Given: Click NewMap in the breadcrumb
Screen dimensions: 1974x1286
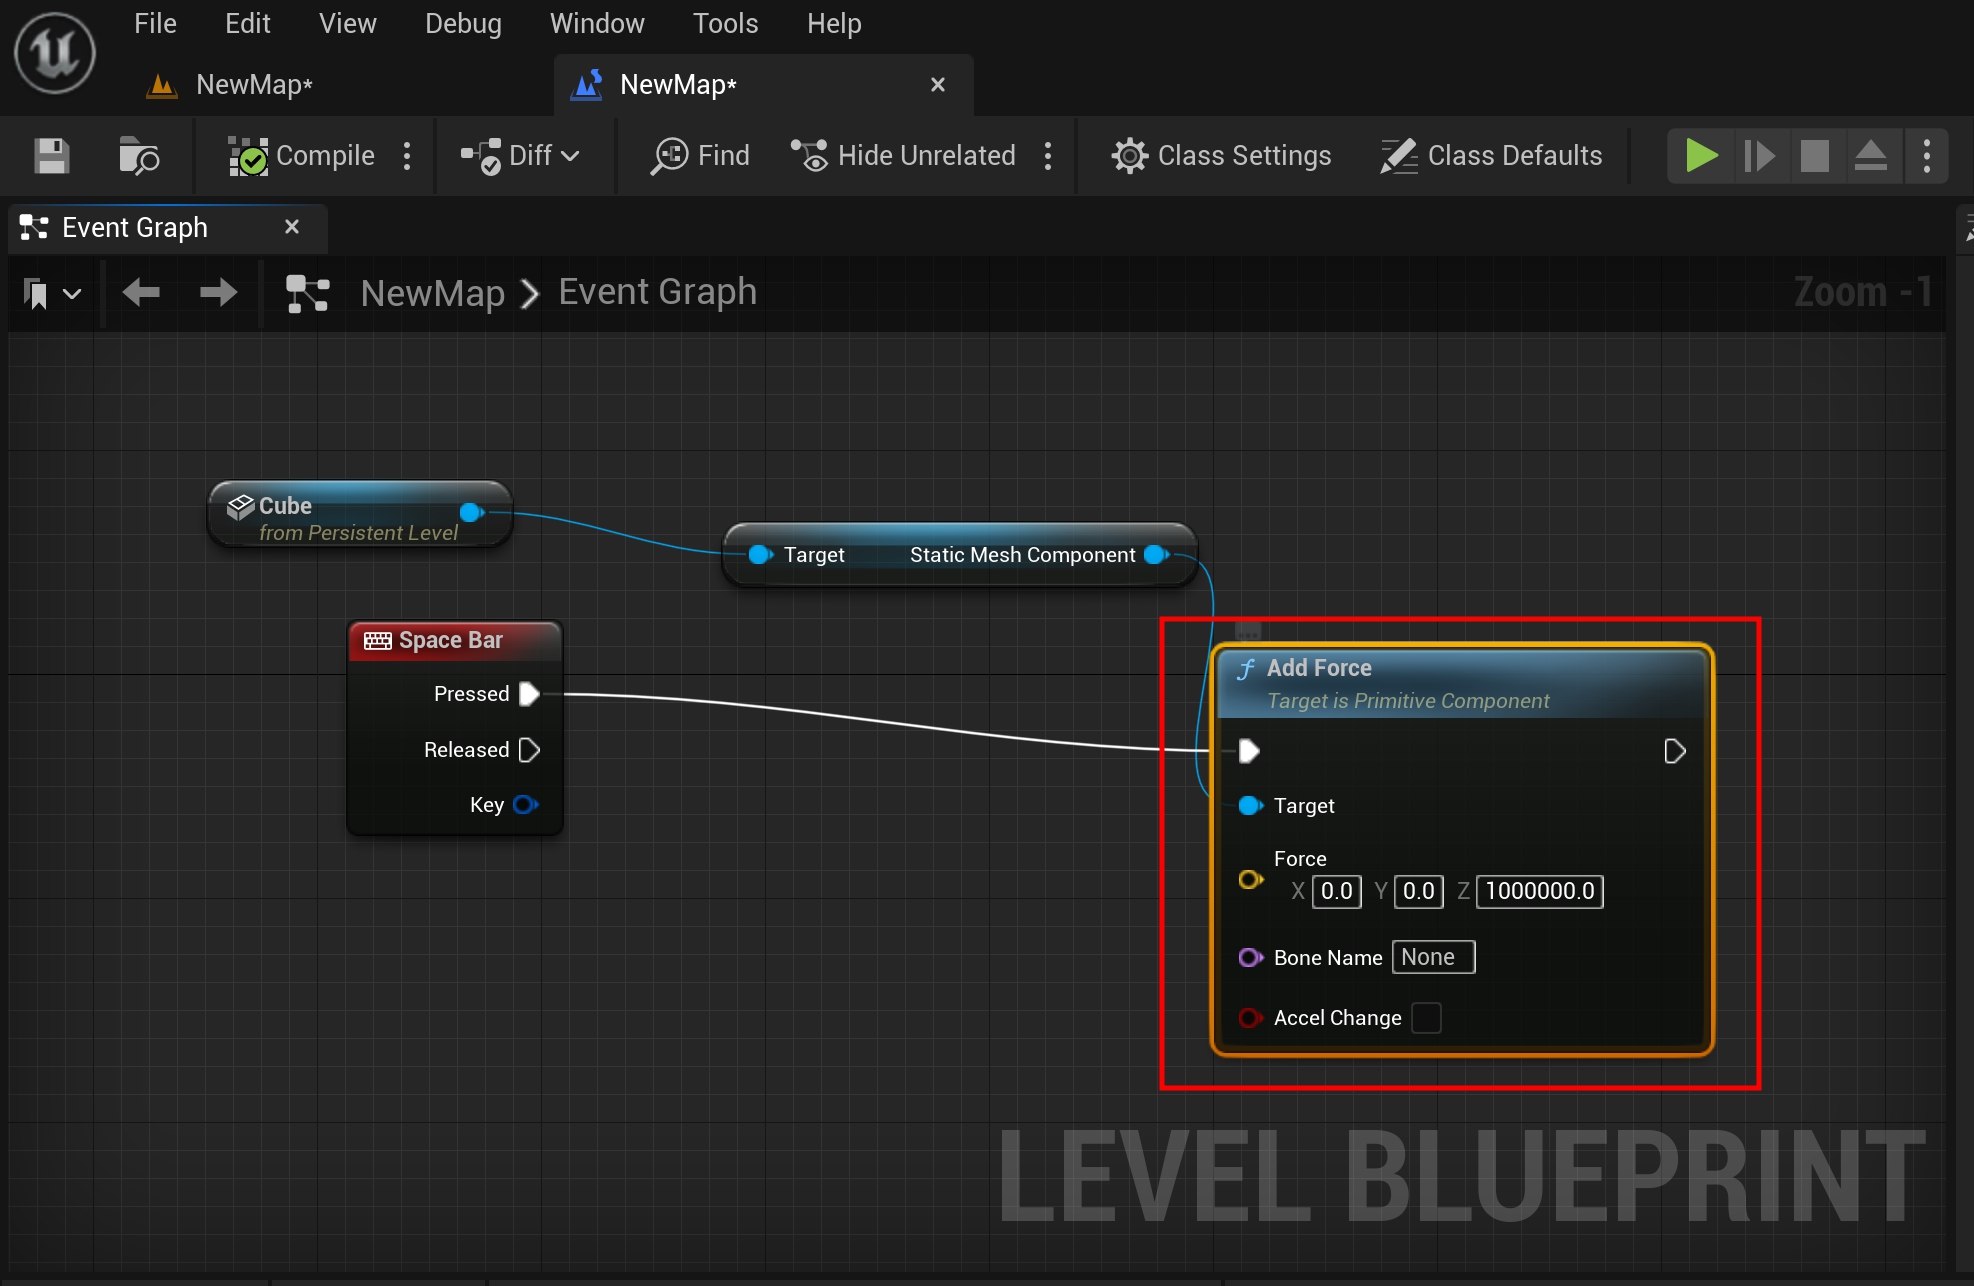Looking at the screenshot, I should (433, 293).
